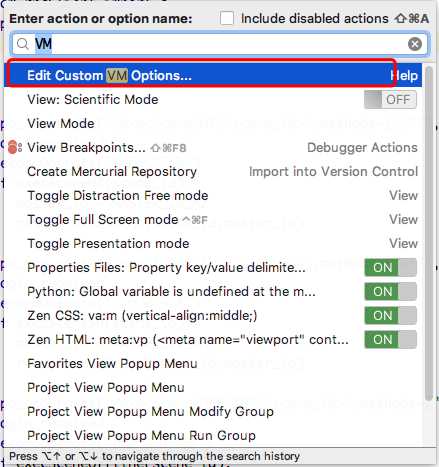
Task: Choose View Mode action
Action: (213, 123)
